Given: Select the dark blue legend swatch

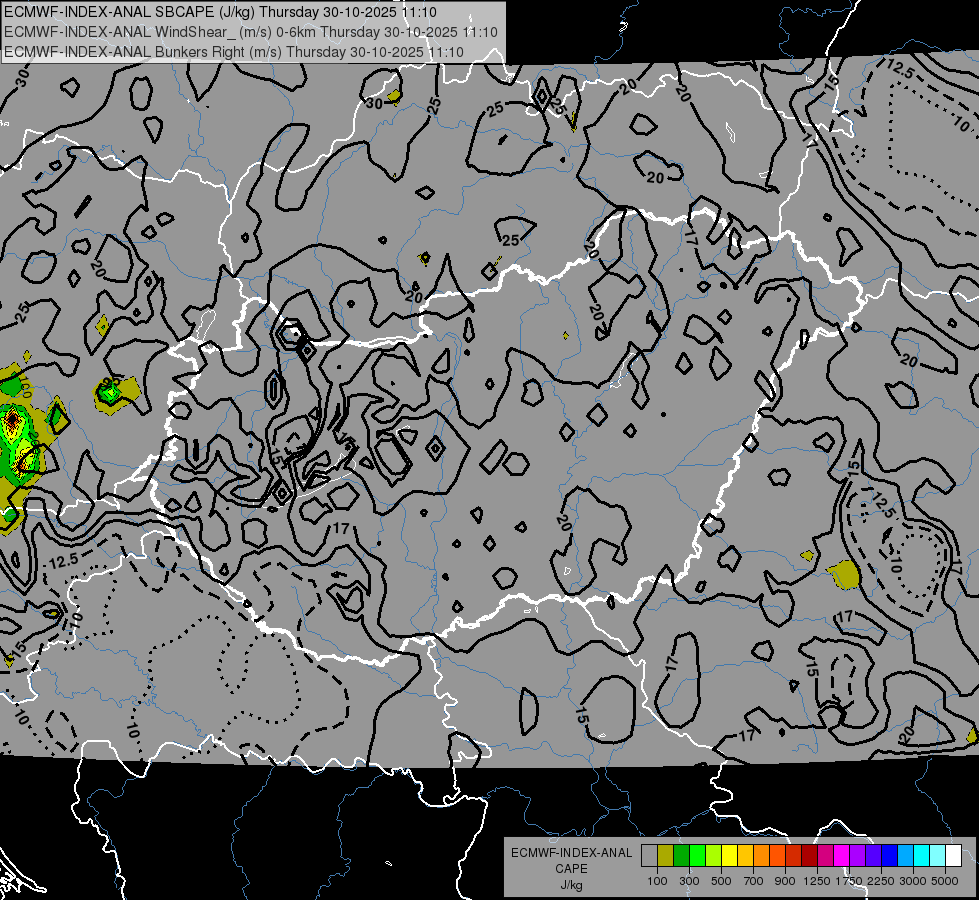Looking at the screenshot, I should point(873,855).
